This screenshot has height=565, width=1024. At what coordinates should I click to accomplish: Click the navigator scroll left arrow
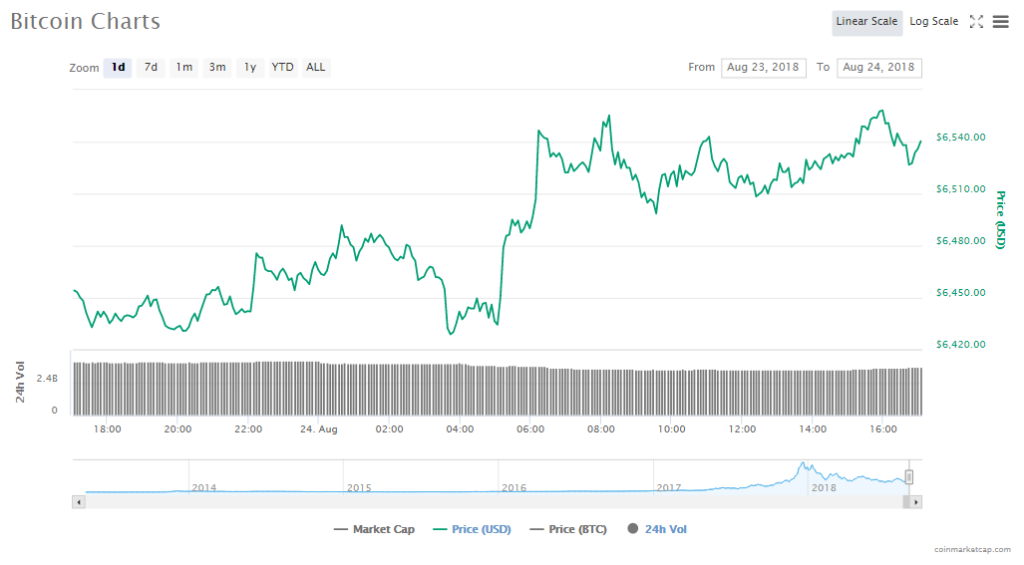tap(79, 501)
